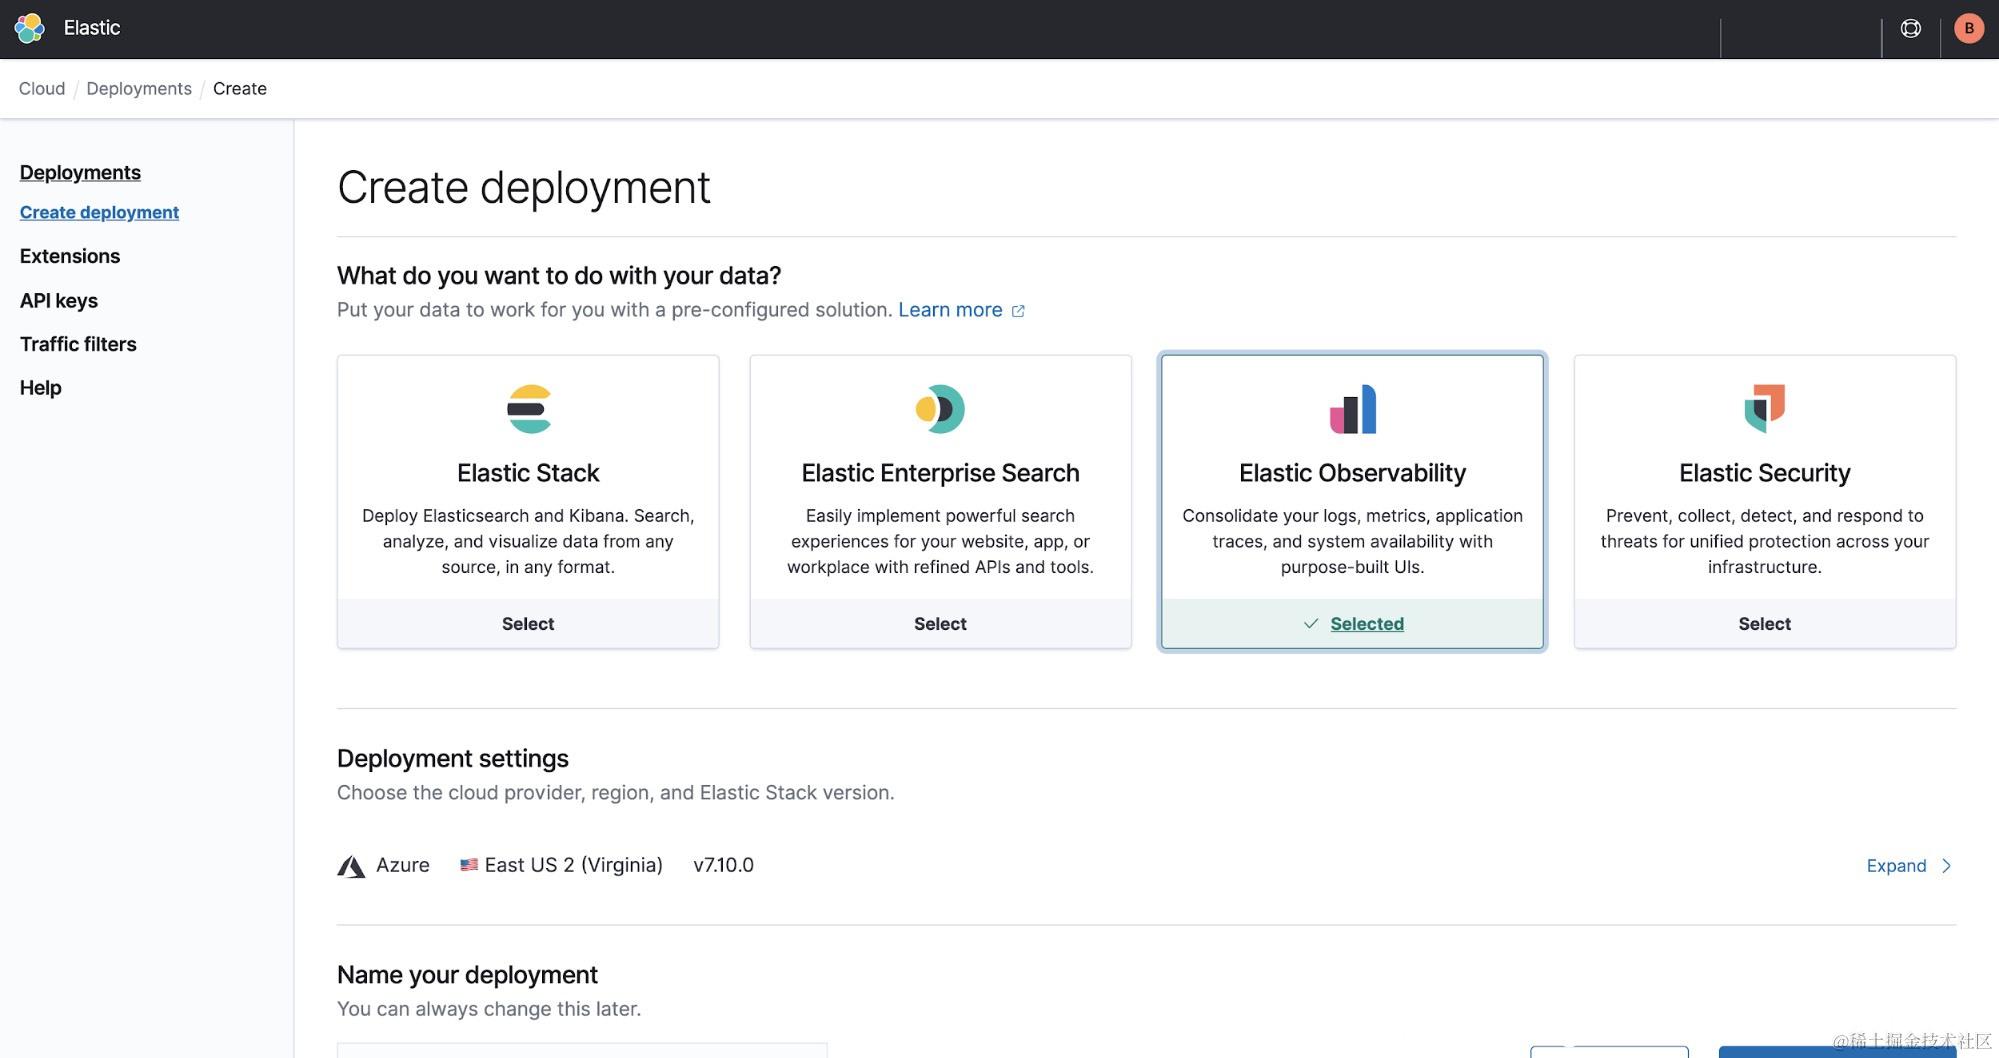This screenshot has width=1999, height=1058.
Task: Click the Expand chevron arrow
Action: 1946,866
